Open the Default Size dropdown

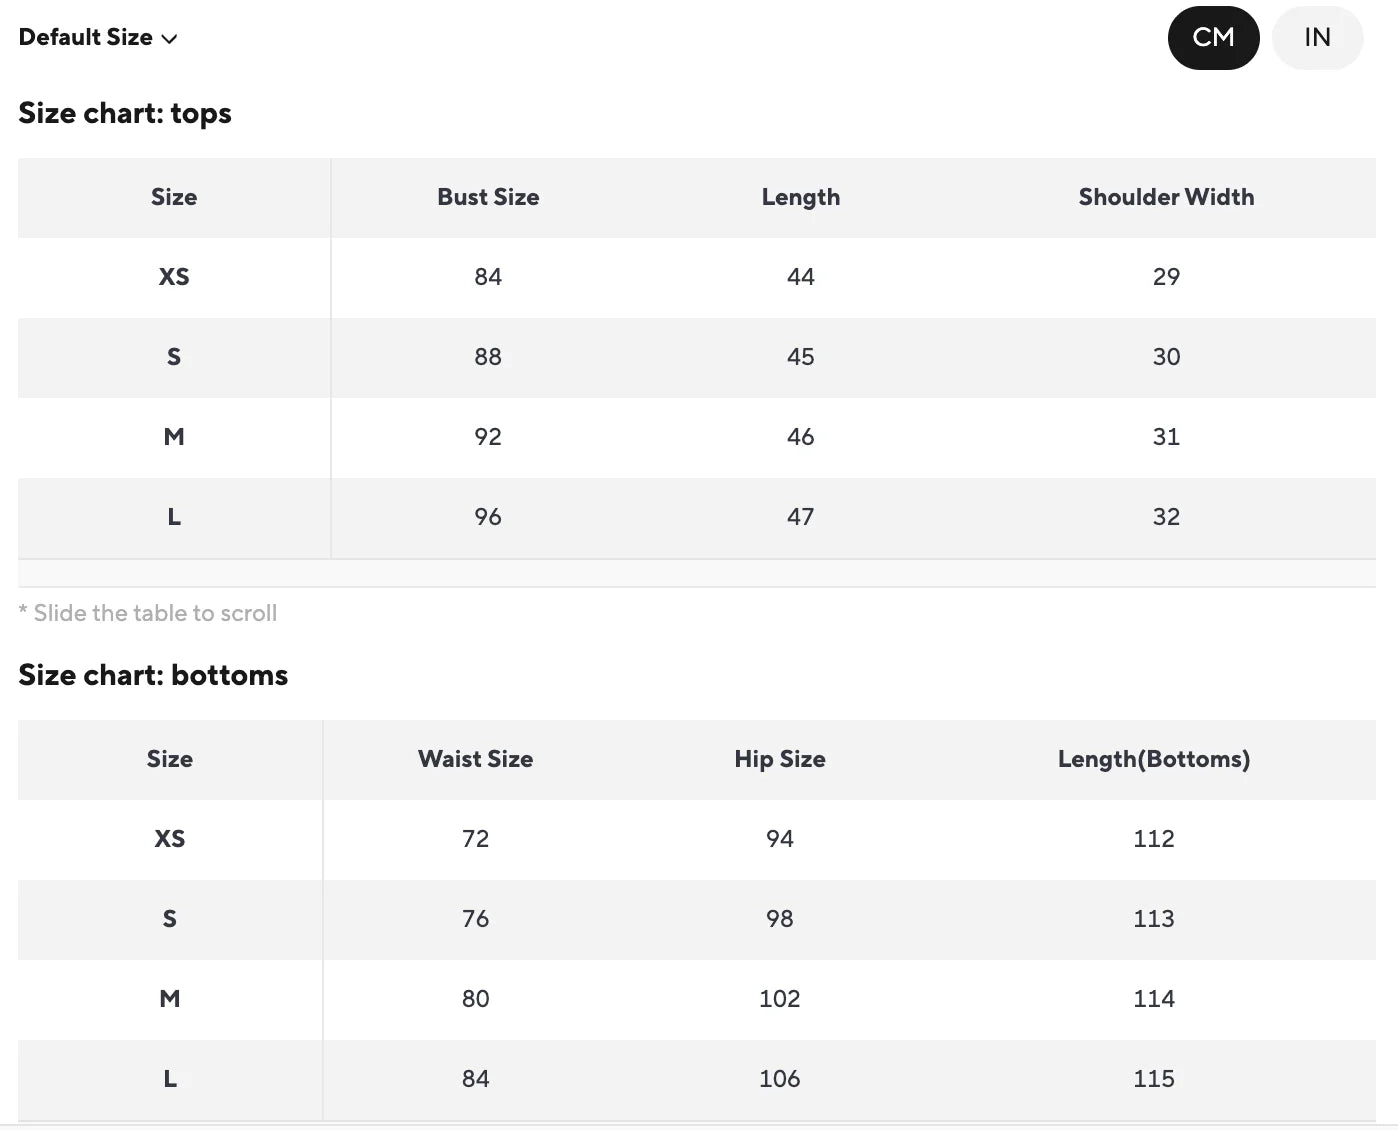pos(98,38)
